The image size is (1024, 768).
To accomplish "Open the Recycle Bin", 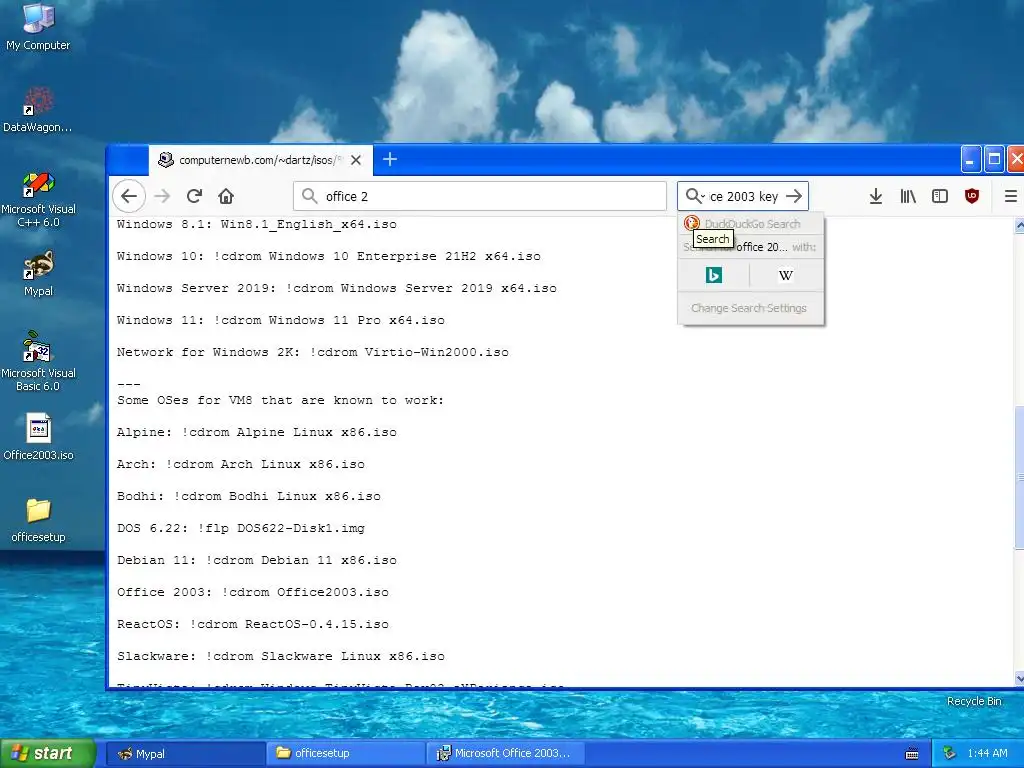I will click(x=974, y=701).
